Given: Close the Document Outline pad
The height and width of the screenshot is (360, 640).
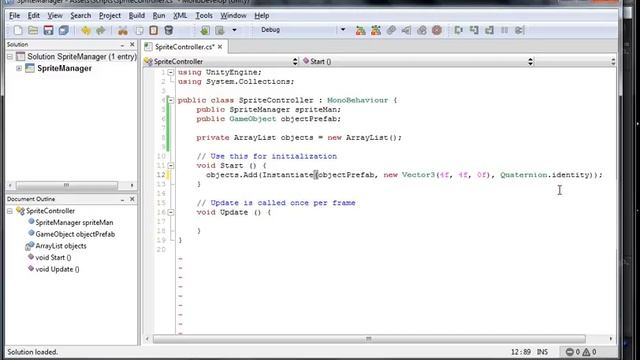Looking at the screenshot, I should [x=132, y=199].
